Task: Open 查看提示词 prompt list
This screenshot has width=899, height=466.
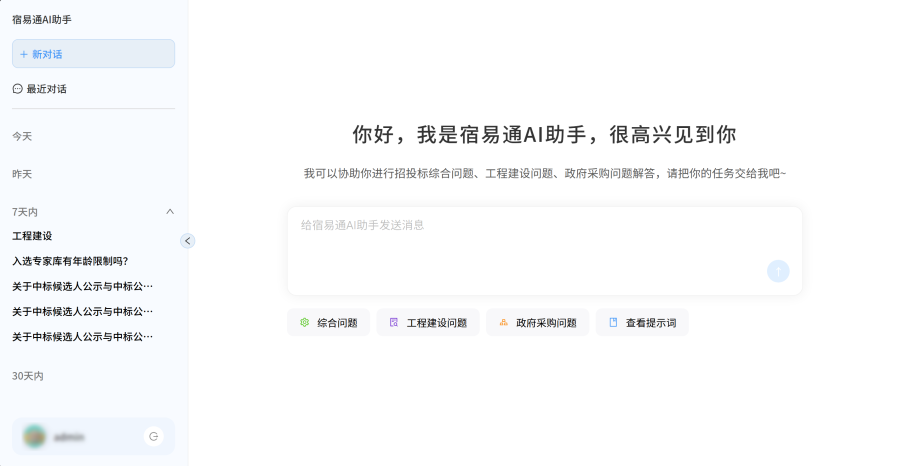Action: pyautogui.click(x=642, y=323)
